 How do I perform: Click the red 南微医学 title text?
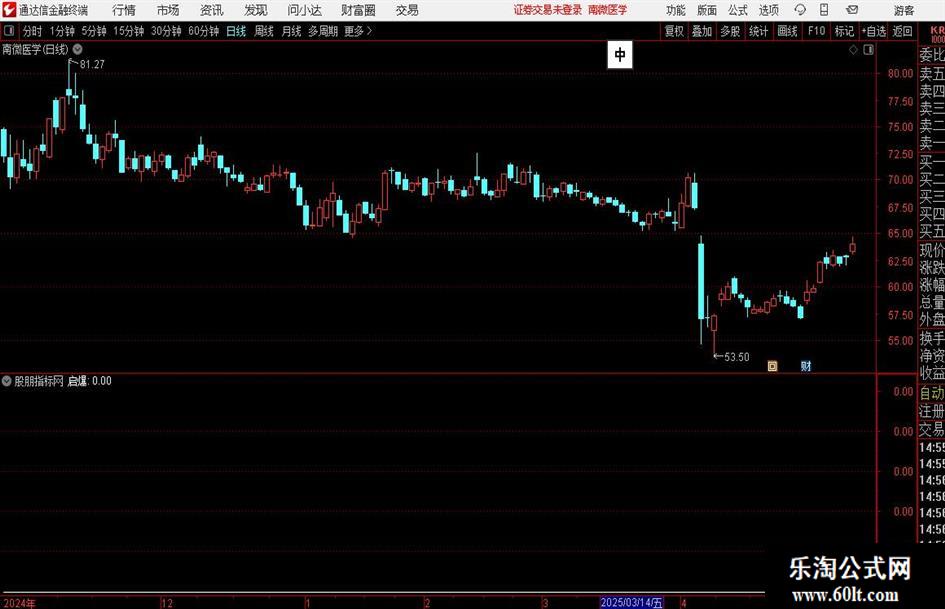[608, 10]
